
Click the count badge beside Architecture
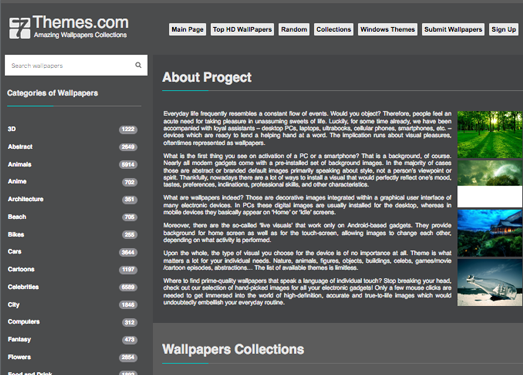pyautogui.click(x=129, y=200)
